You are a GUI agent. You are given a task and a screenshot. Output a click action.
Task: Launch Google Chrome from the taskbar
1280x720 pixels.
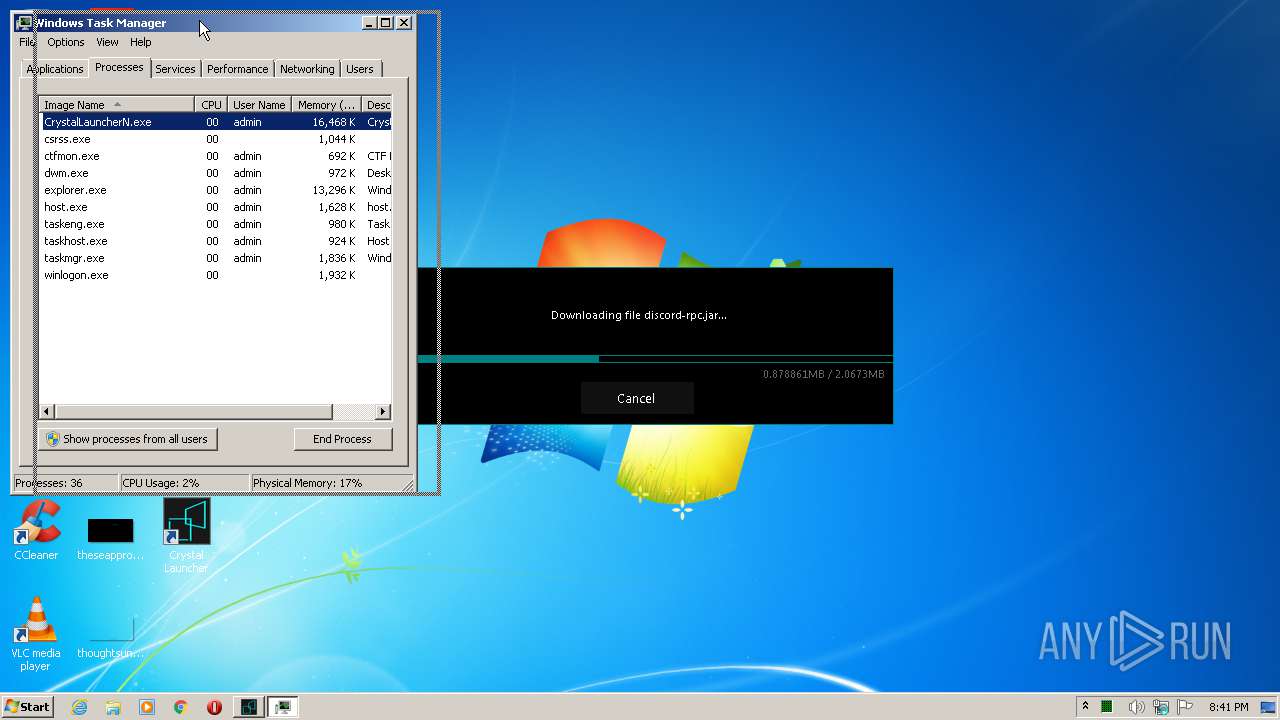(x=180, y=707)
